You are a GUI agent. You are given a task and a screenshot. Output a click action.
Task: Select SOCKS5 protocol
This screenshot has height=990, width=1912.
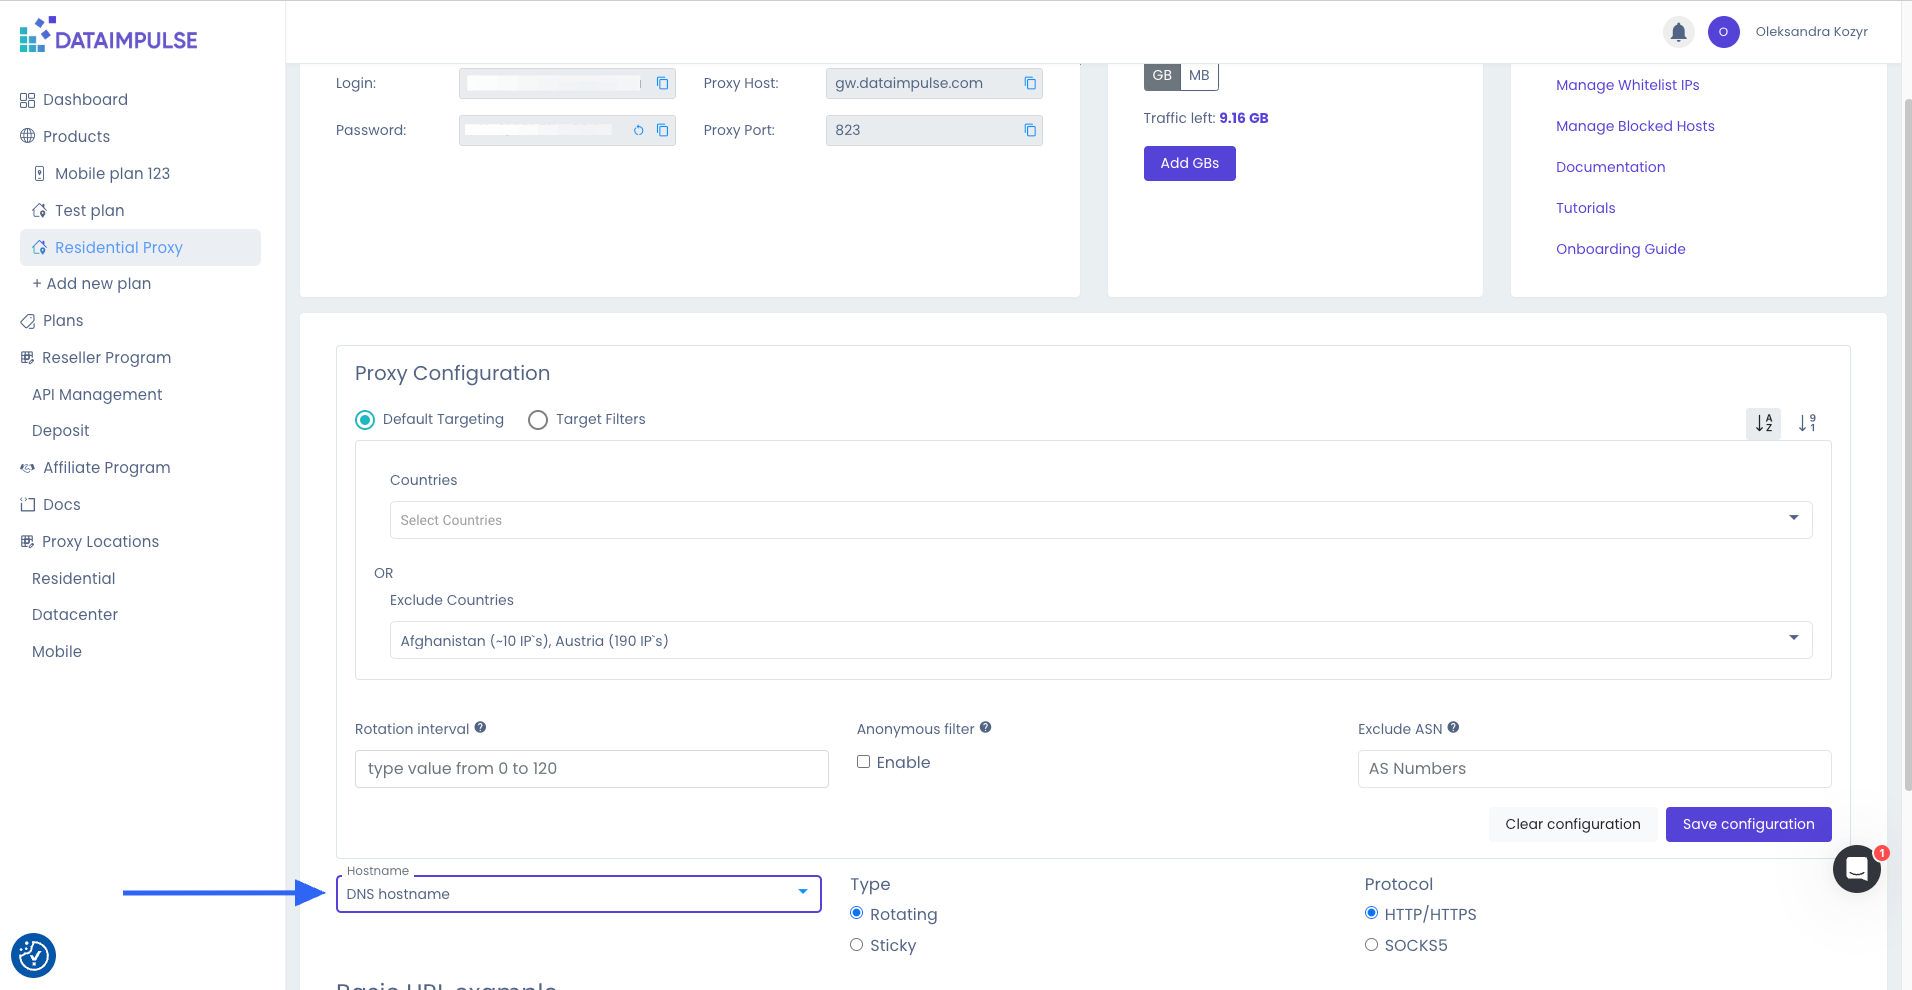coord(1371,945)
